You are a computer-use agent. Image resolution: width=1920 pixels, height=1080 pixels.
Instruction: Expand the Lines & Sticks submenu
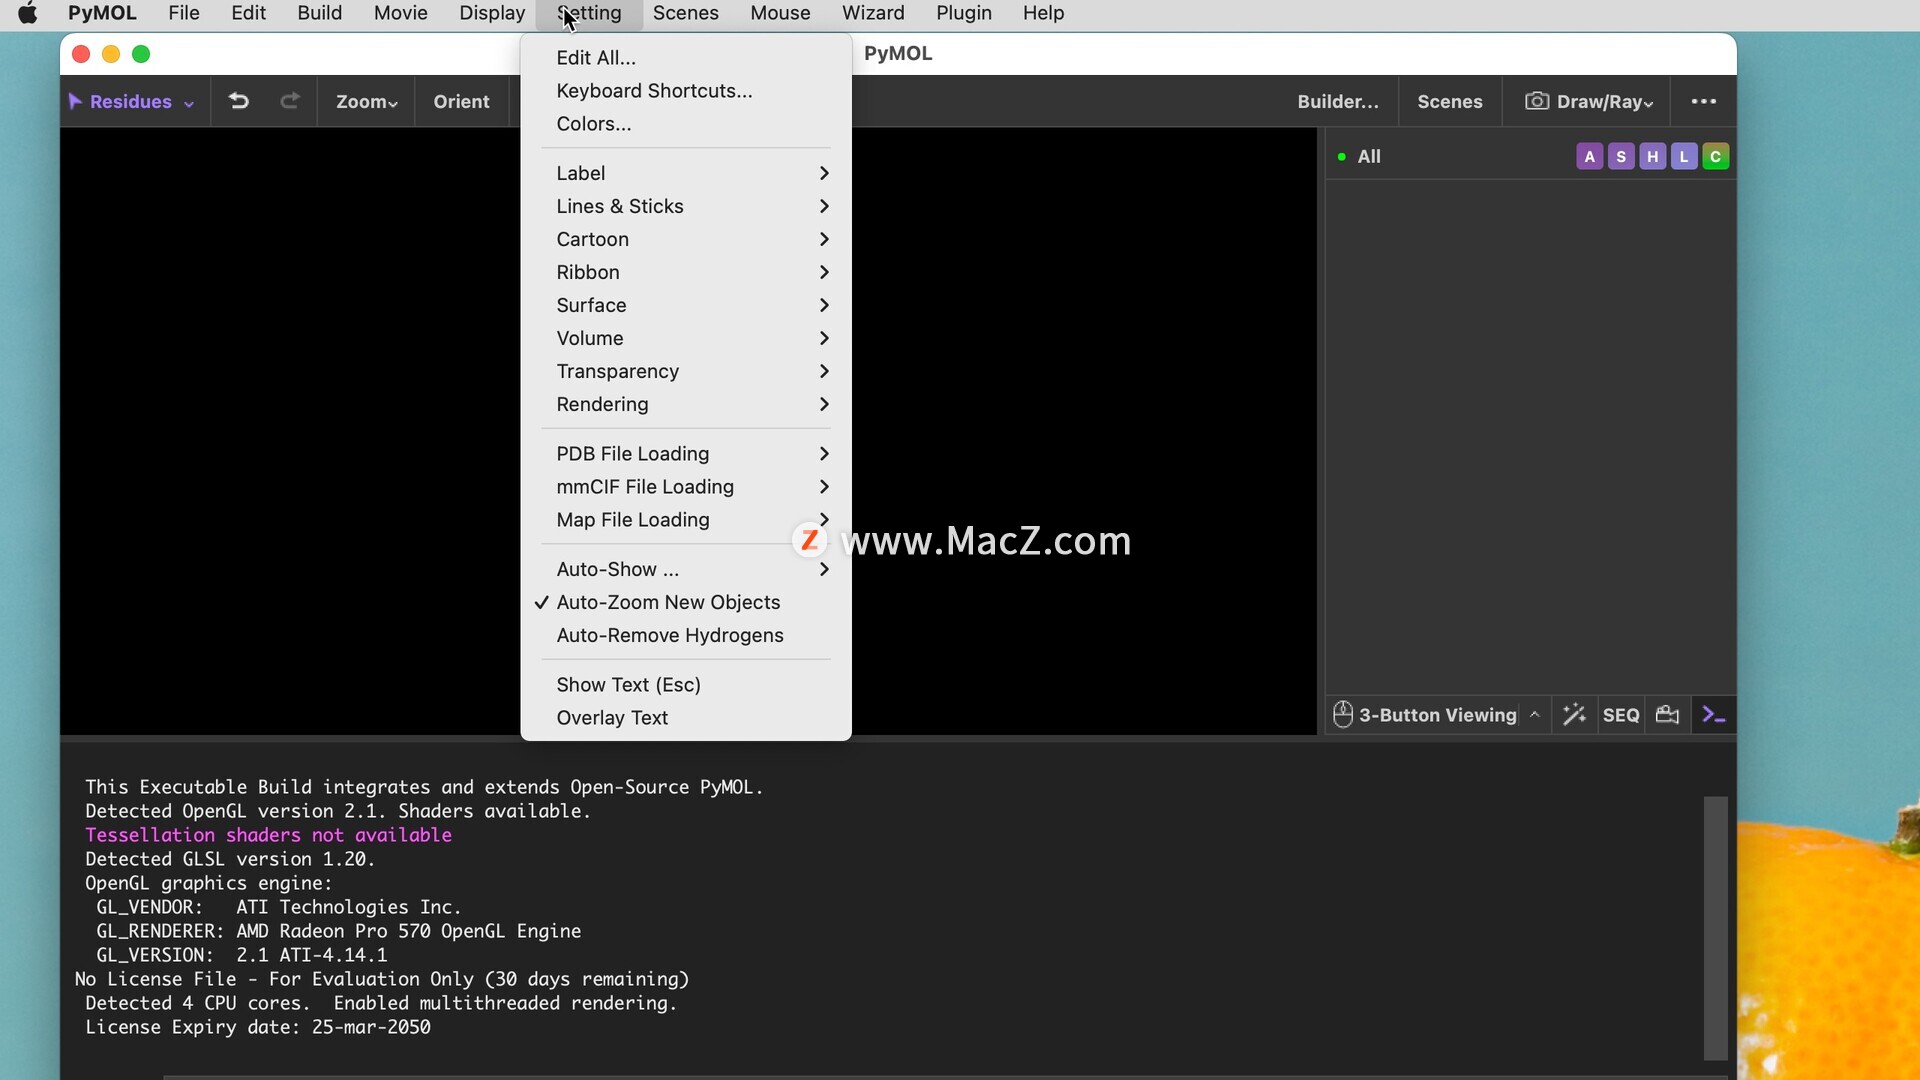[x=686, y=206]
